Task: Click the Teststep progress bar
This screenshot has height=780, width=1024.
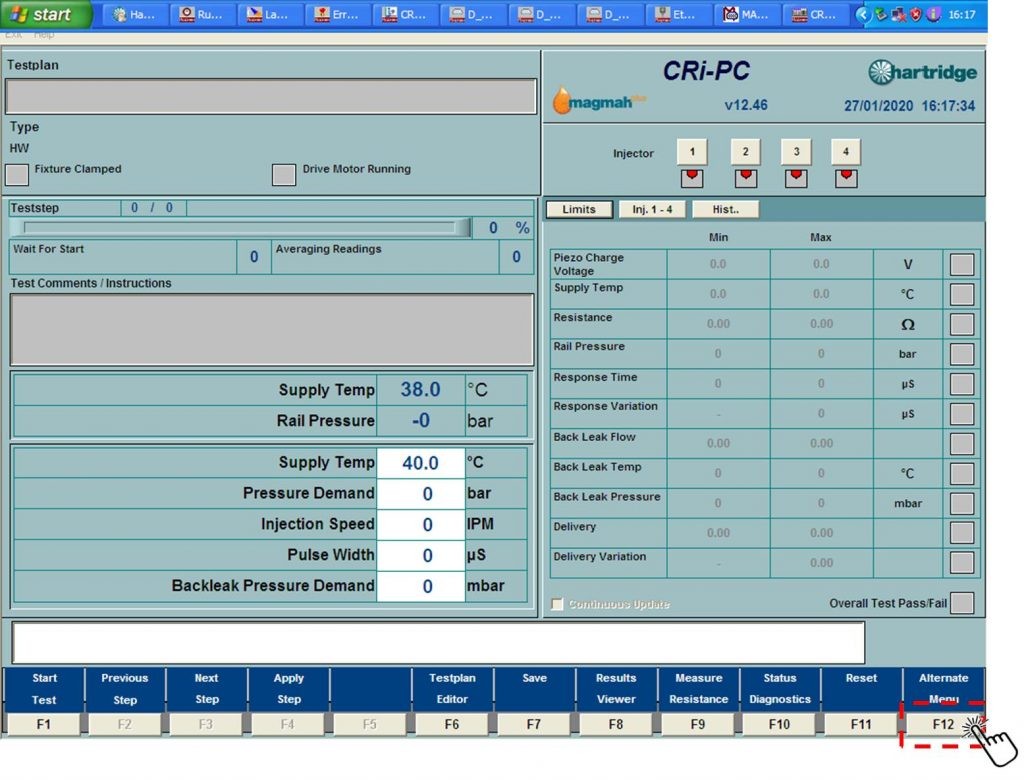Action: click(x=240, y=227)
